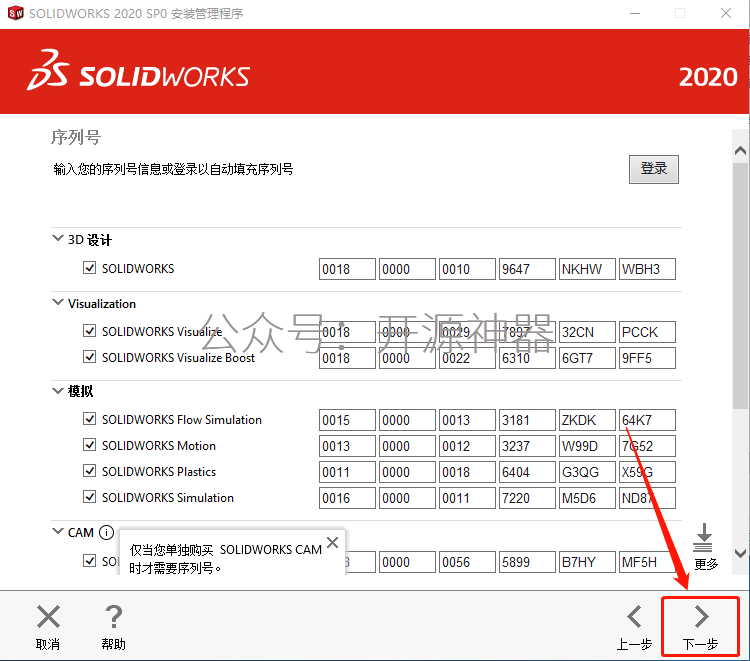
Task: Toggle SOLIDWORKS Simulation checkbox
Action: coord(89,496)
